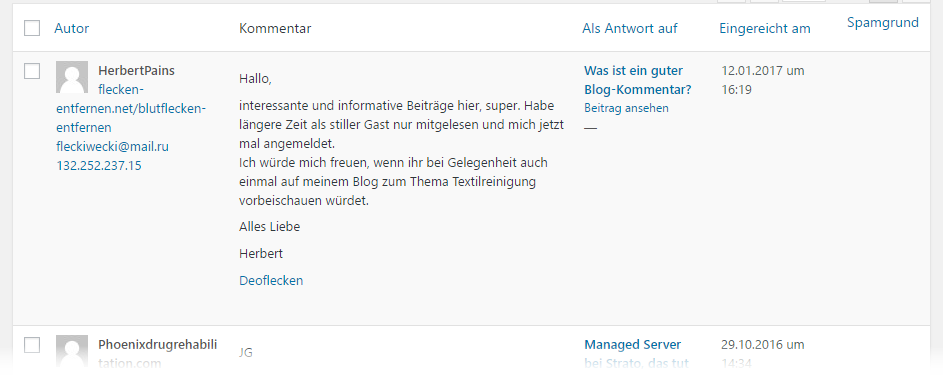
Task: Click fleckiwecki@mail.ru email address
Action: pyautogui.click(x=112, y=146)
